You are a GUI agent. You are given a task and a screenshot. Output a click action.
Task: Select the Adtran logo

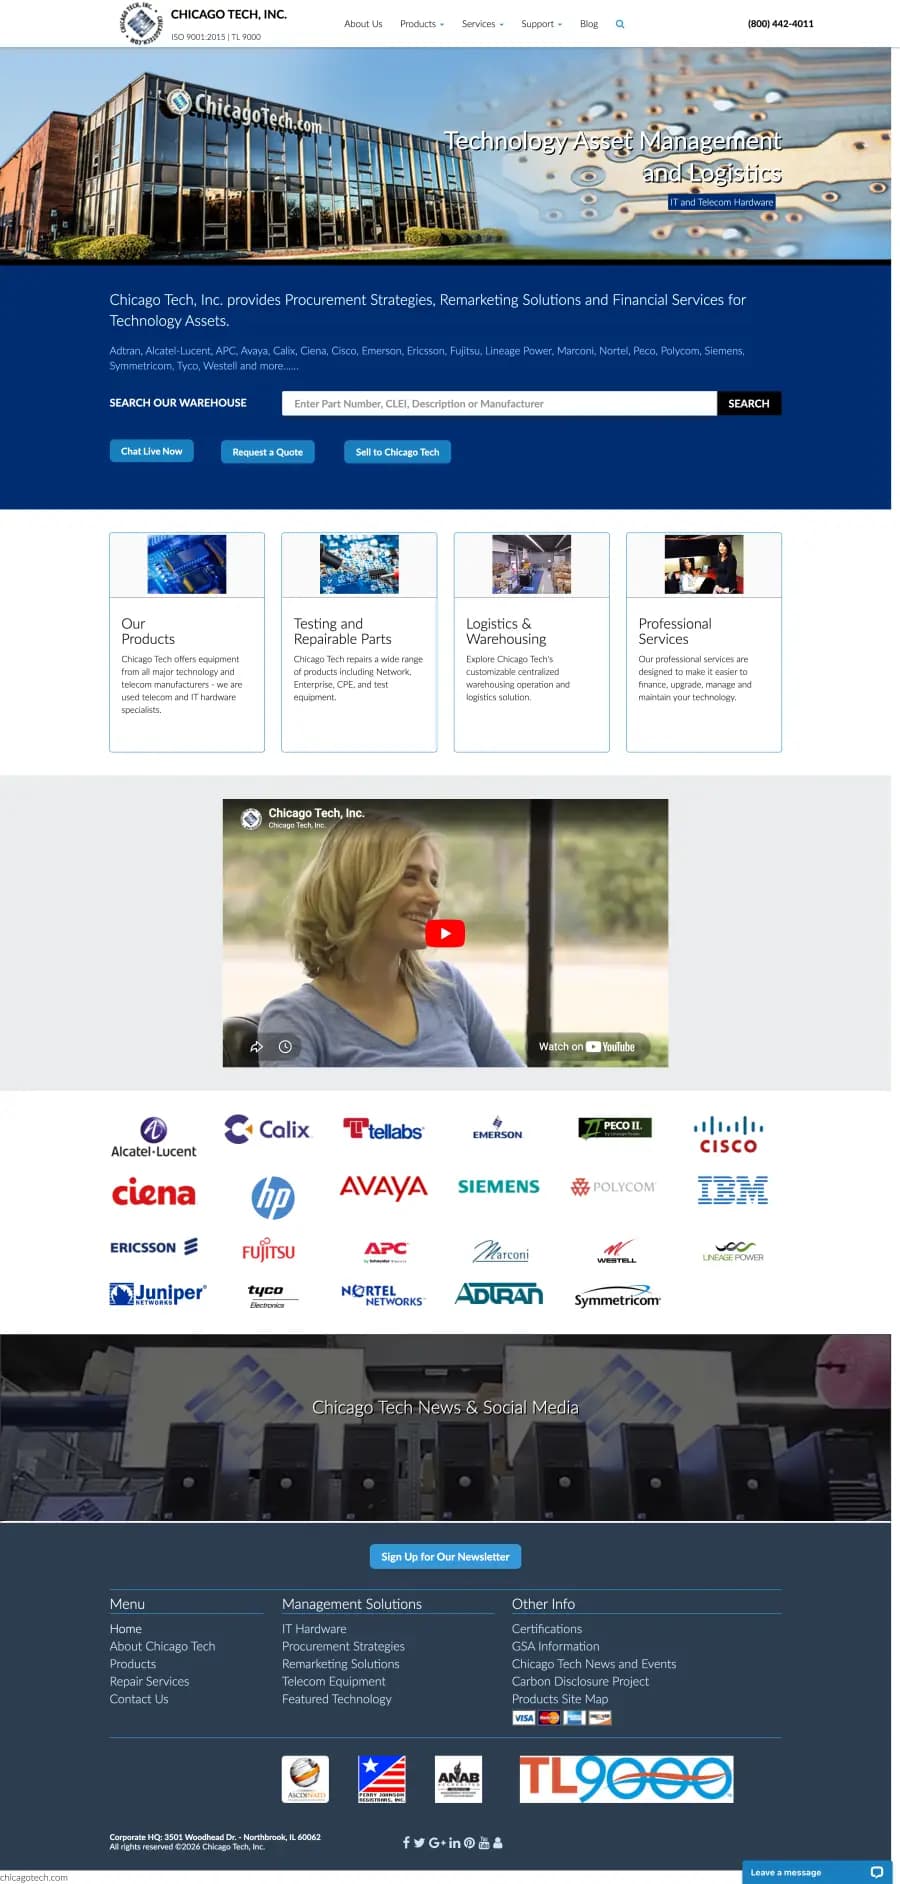coord(499,1294)
